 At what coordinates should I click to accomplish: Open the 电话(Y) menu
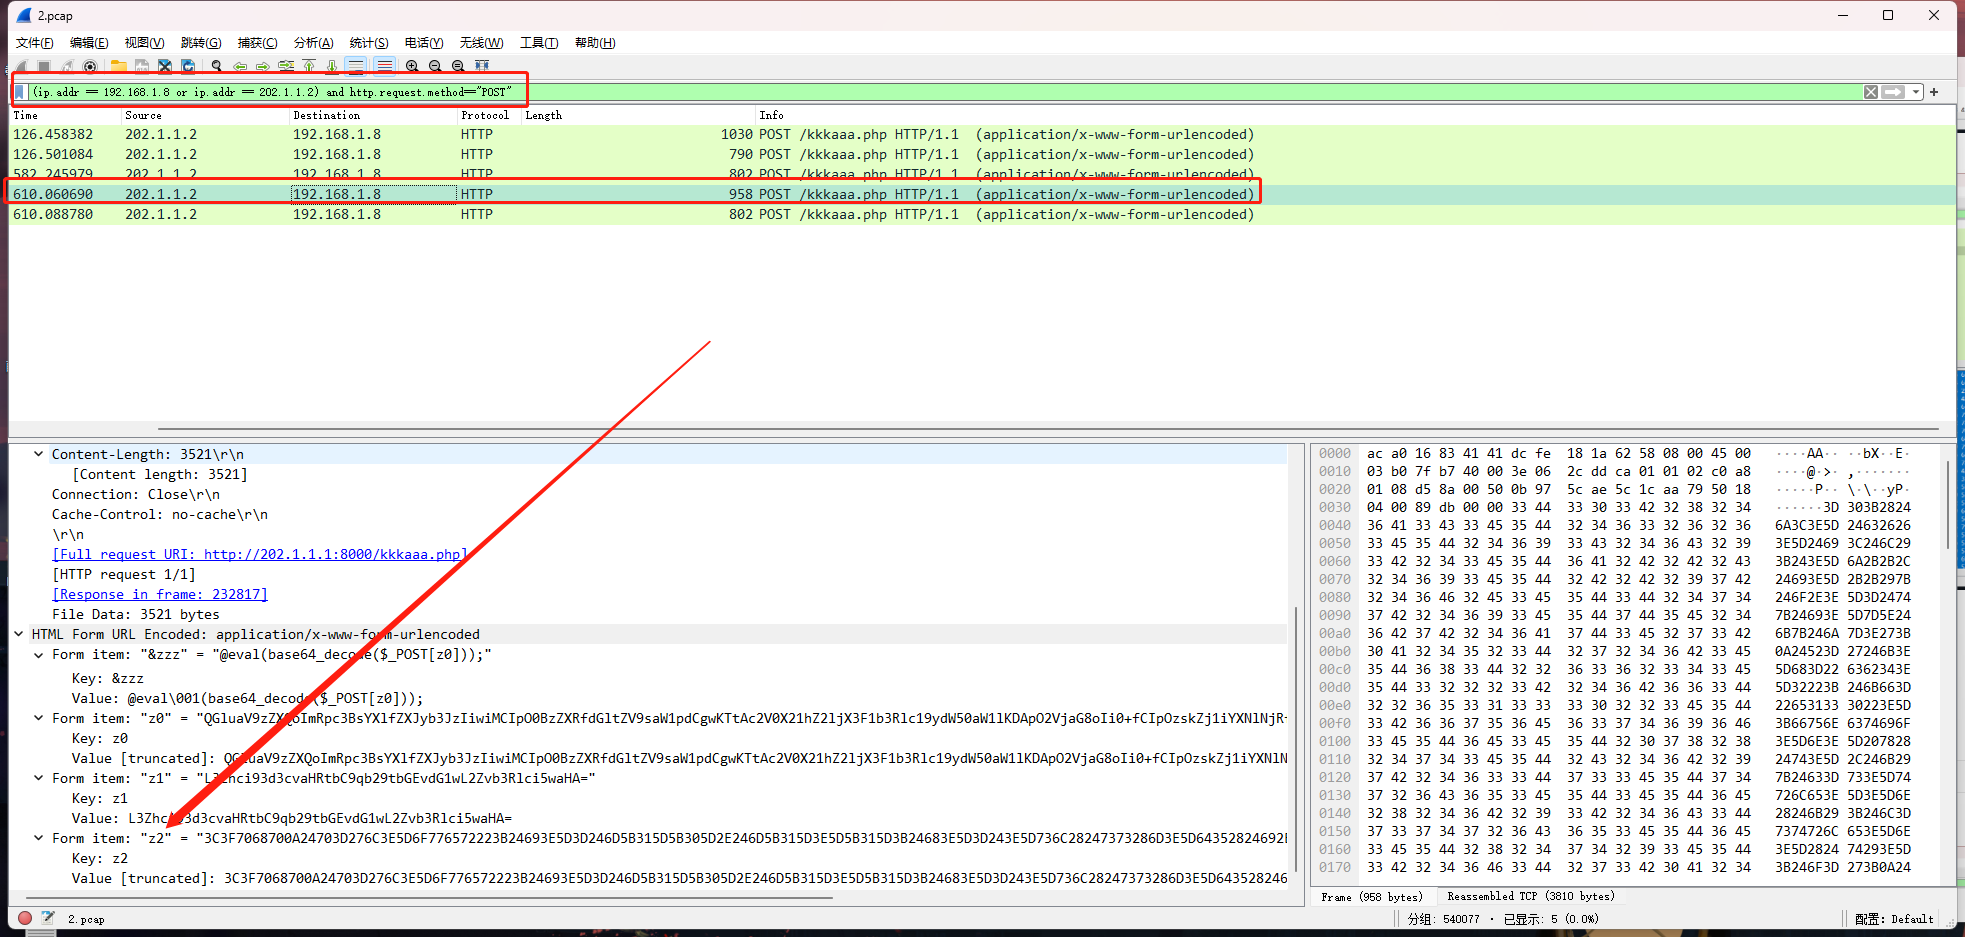point(424,42)
